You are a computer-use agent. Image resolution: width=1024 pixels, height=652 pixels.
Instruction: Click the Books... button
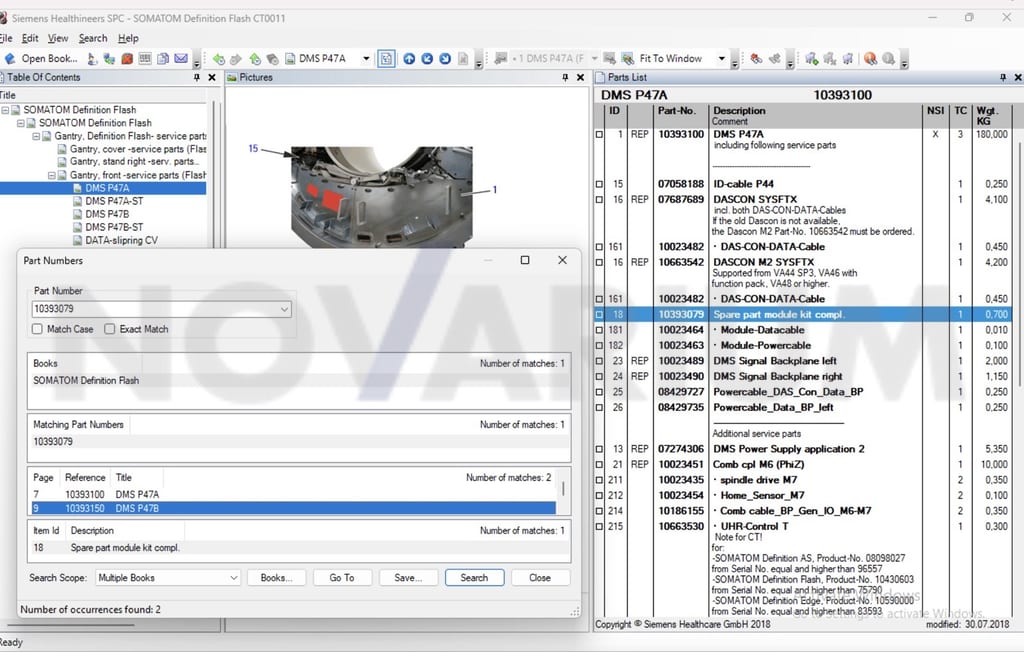pyautogui.click(x=276, y=578)
